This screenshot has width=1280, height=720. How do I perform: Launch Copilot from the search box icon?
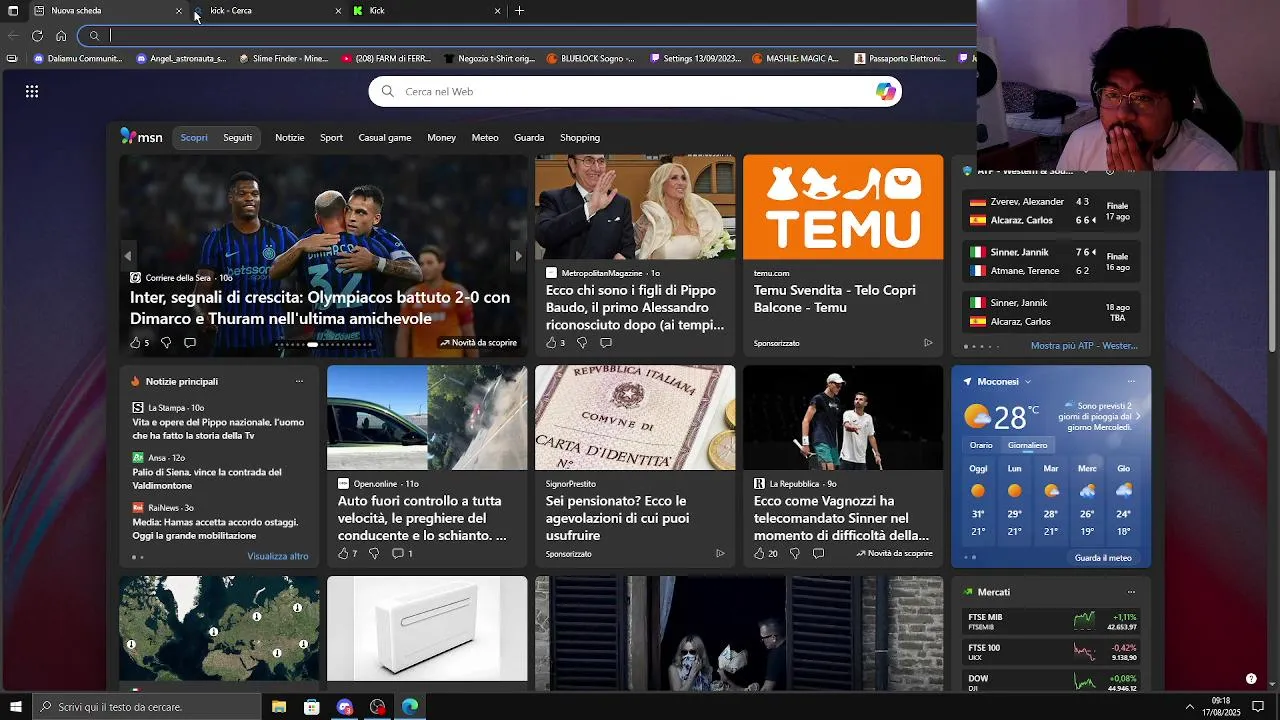[x=885, y=91]
